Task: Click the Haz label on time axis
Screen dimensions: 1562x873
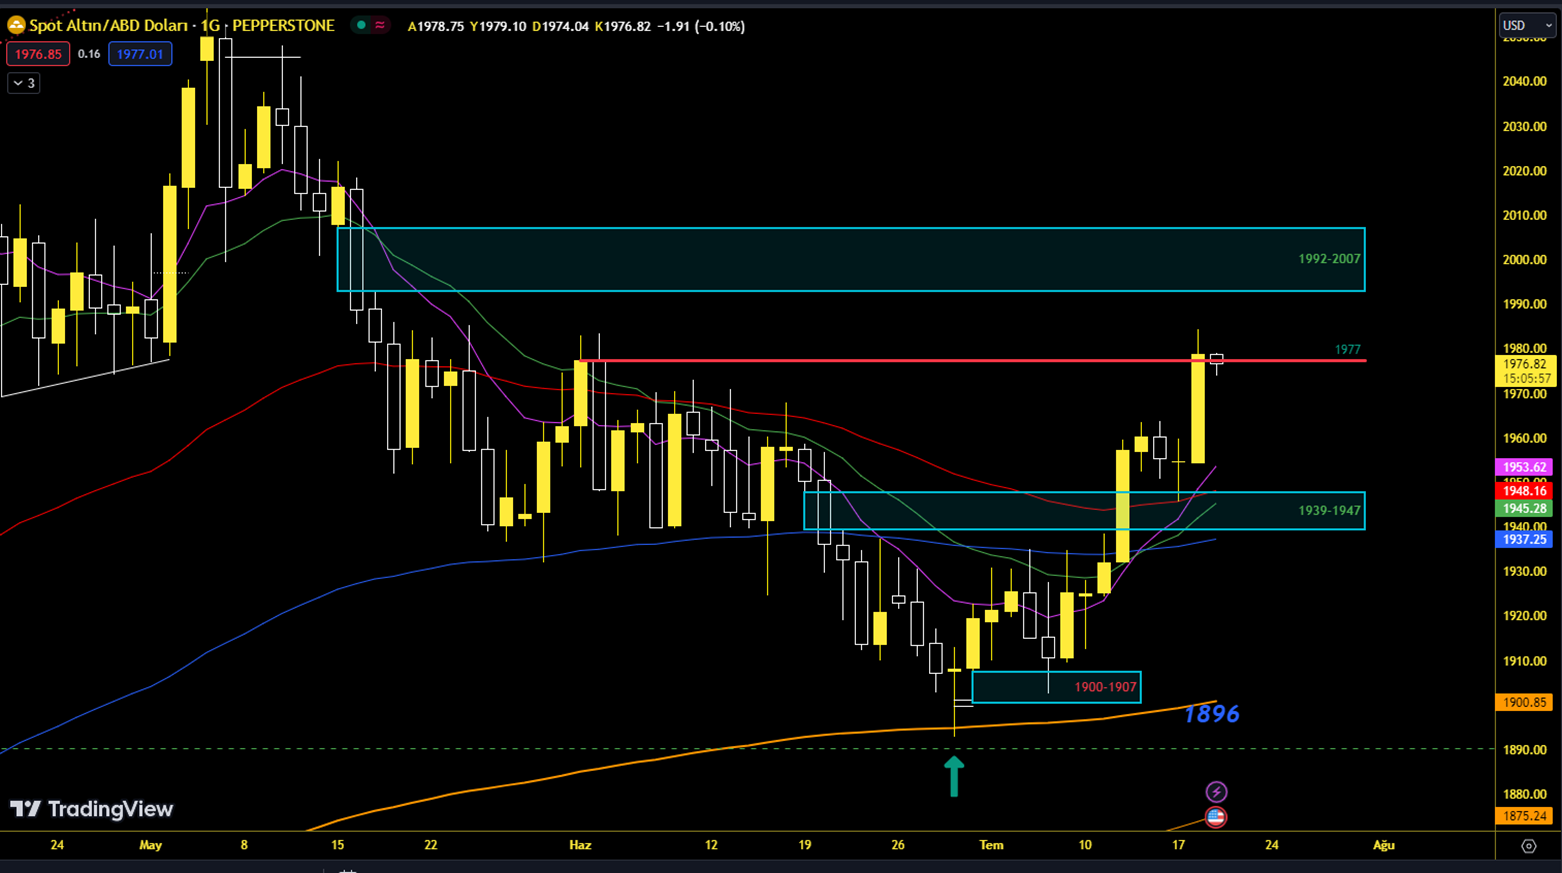Action: [580, 845]
